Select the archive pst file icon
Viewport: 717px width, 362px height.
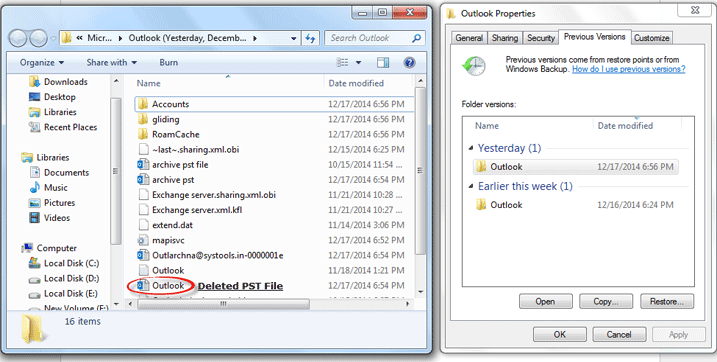tap(143, 165)
